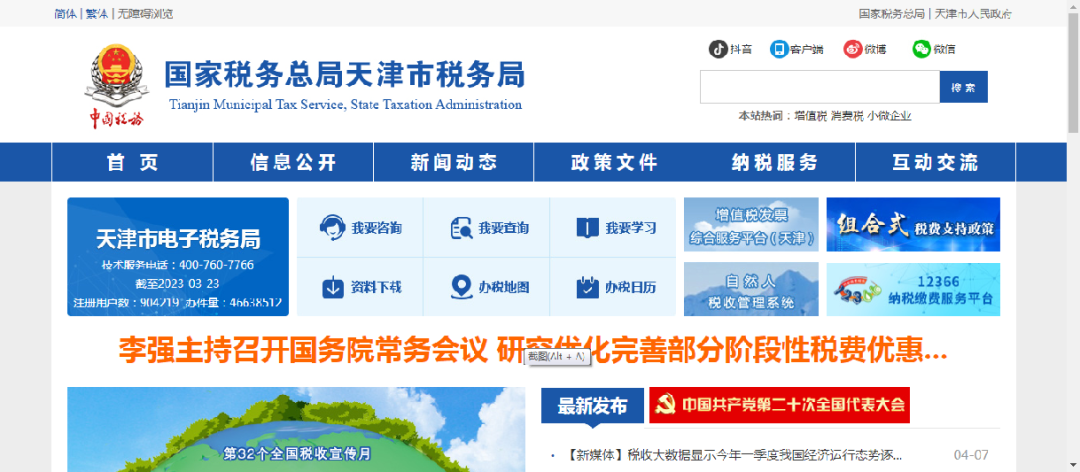Click hot keyword 增值税
Image resolution: width=1080 pixels, height=472 pixels.
tap(810, 116)
